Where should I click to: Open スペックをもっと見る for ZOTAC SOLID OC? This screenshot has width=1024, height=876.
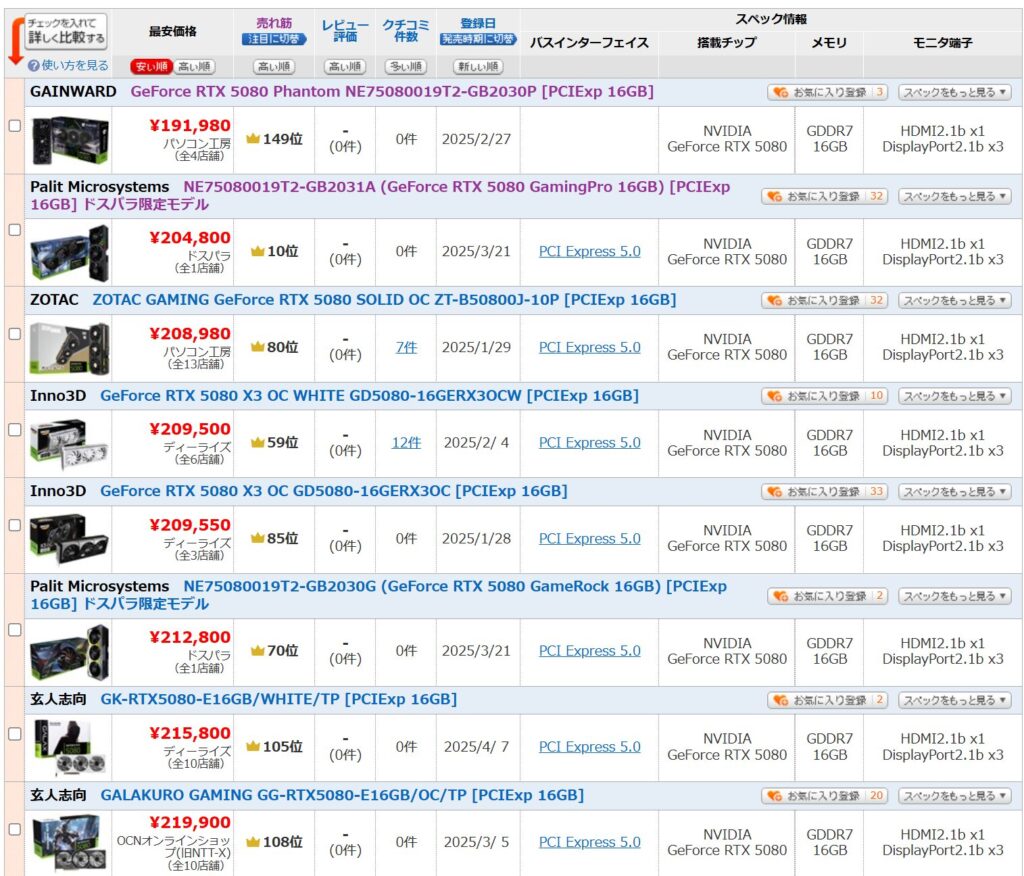pos(954,300)
